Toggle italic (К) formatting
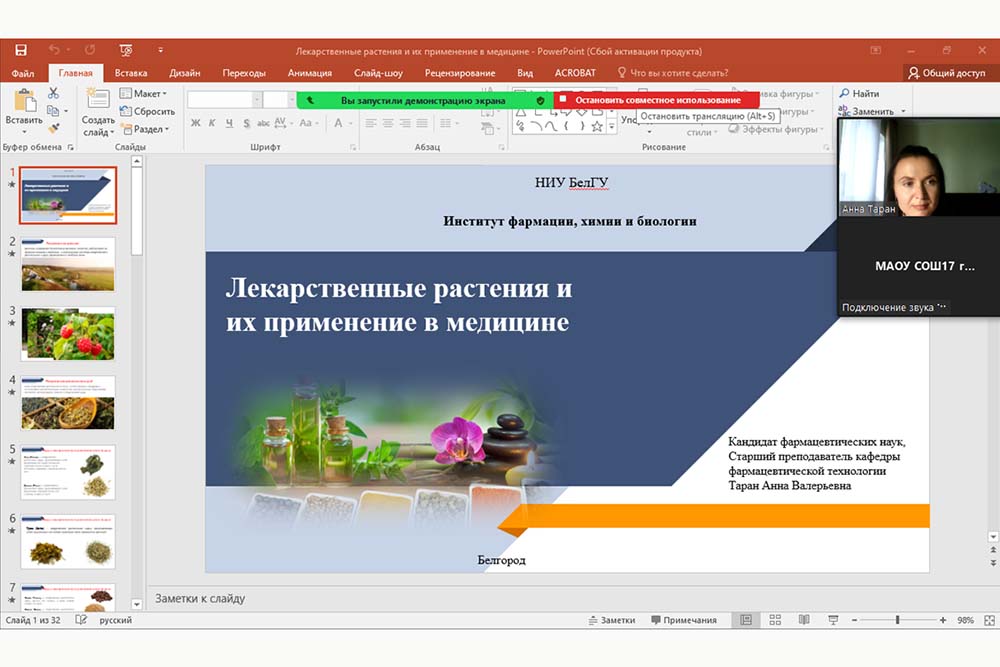 click(213, 123)
